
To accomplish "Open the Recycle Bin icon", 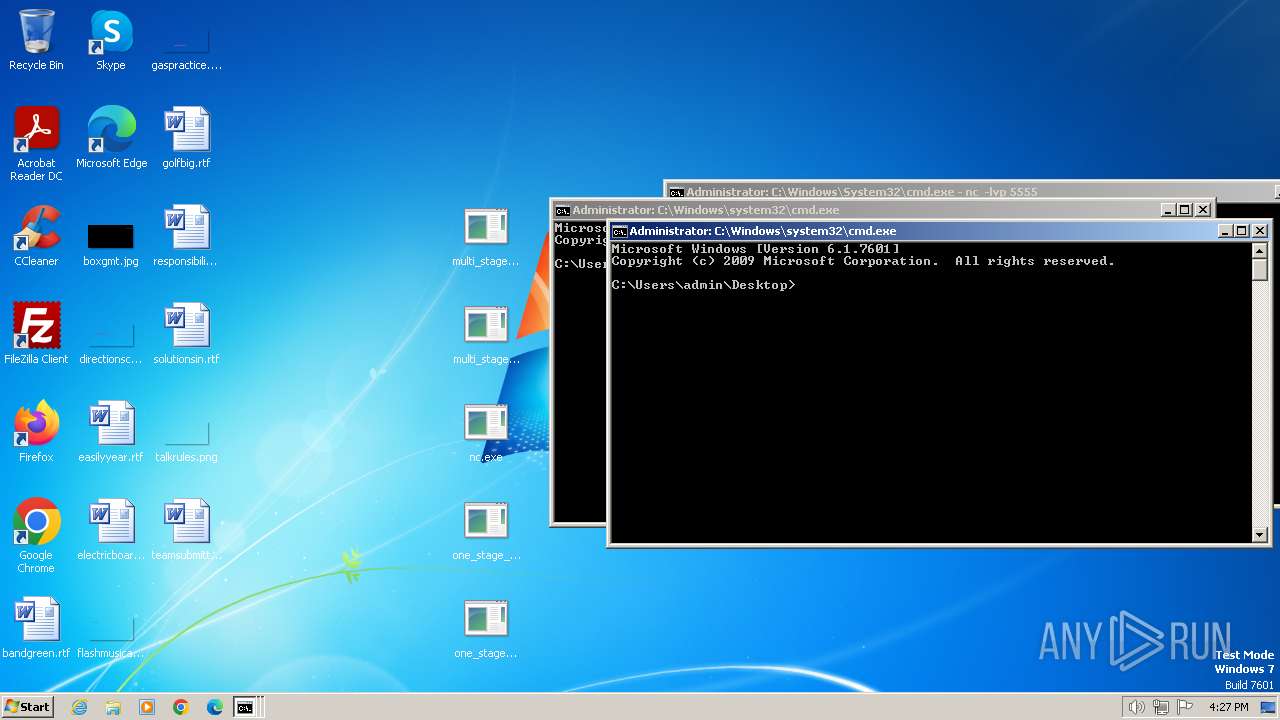I will pos(36,40).
